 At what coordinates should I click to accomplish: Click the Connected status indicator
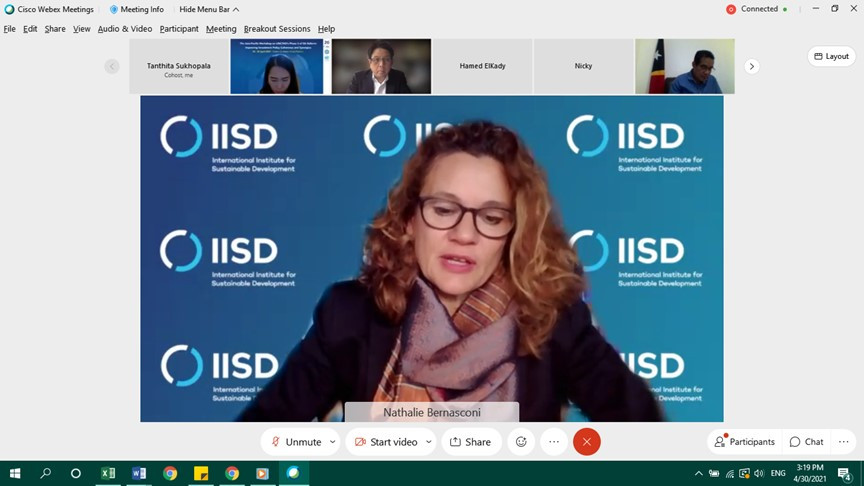(757, 9)
